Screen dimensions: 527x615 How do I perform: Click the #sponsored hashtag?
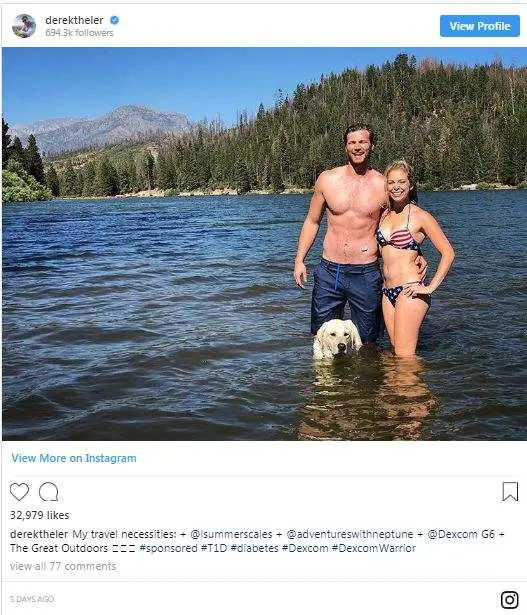(x=169, y=548)
